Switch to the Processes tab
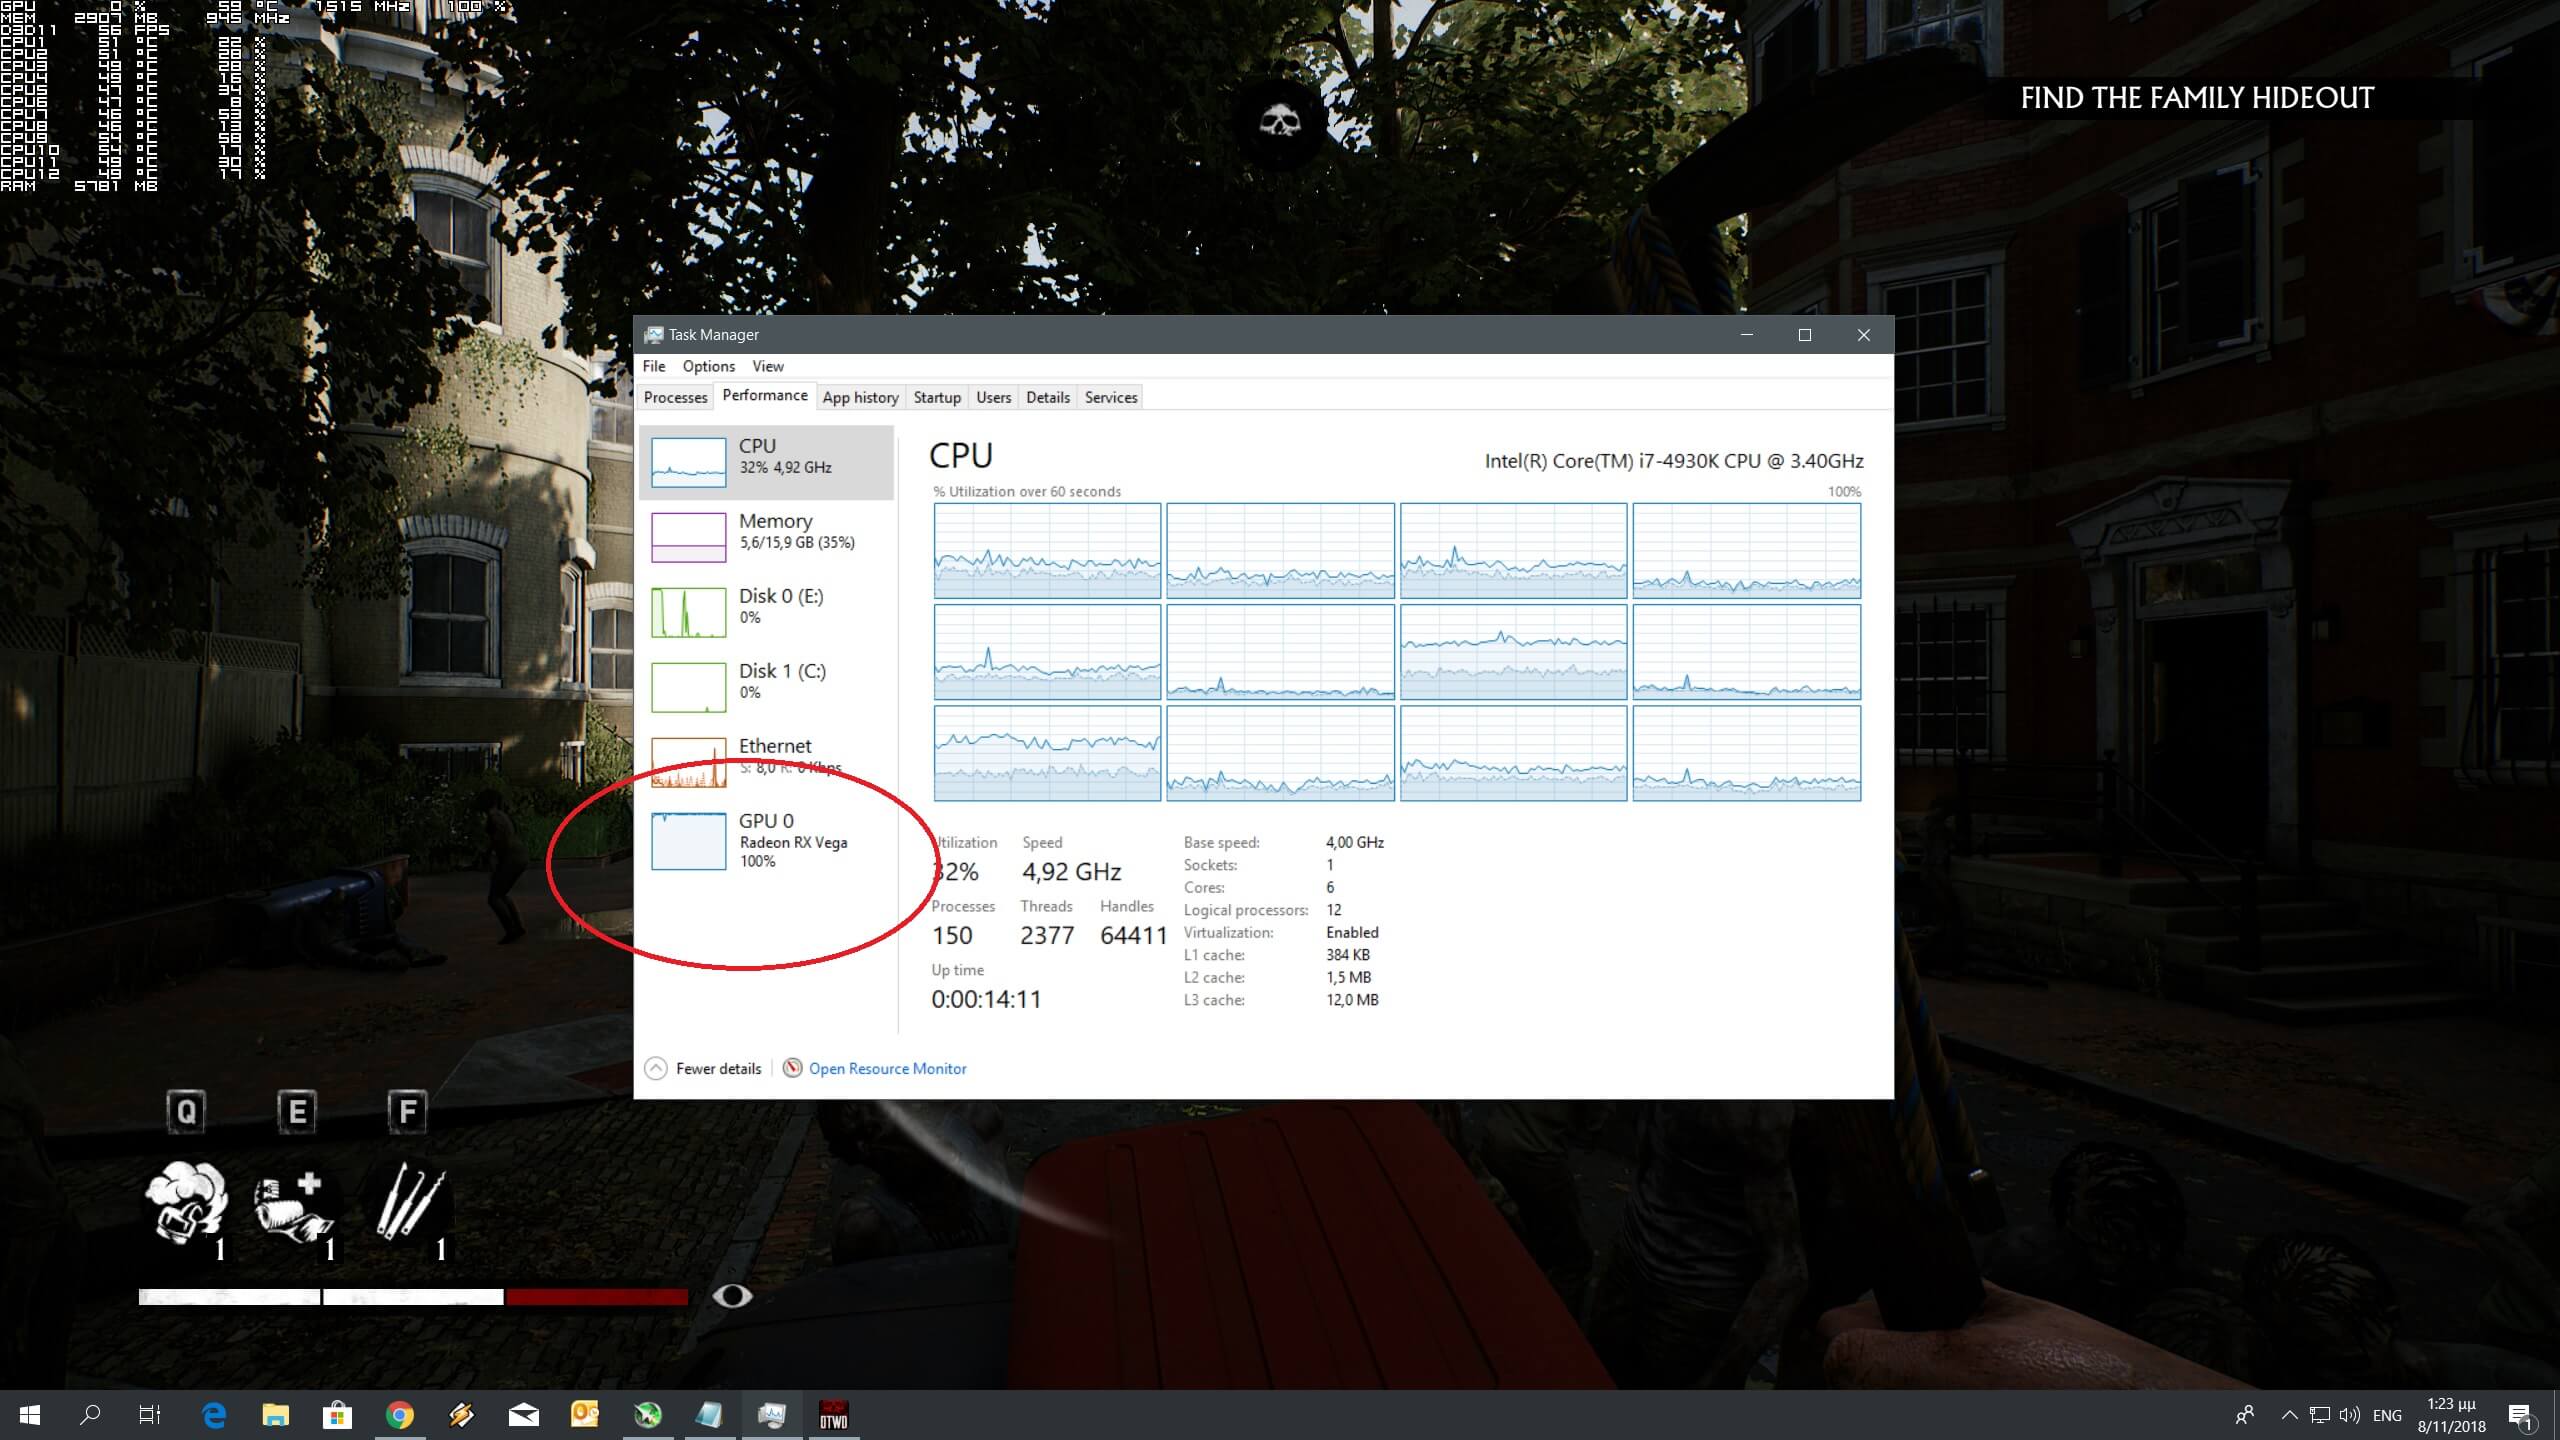This screenshot has width=2560, height=1440. (675, 397)
